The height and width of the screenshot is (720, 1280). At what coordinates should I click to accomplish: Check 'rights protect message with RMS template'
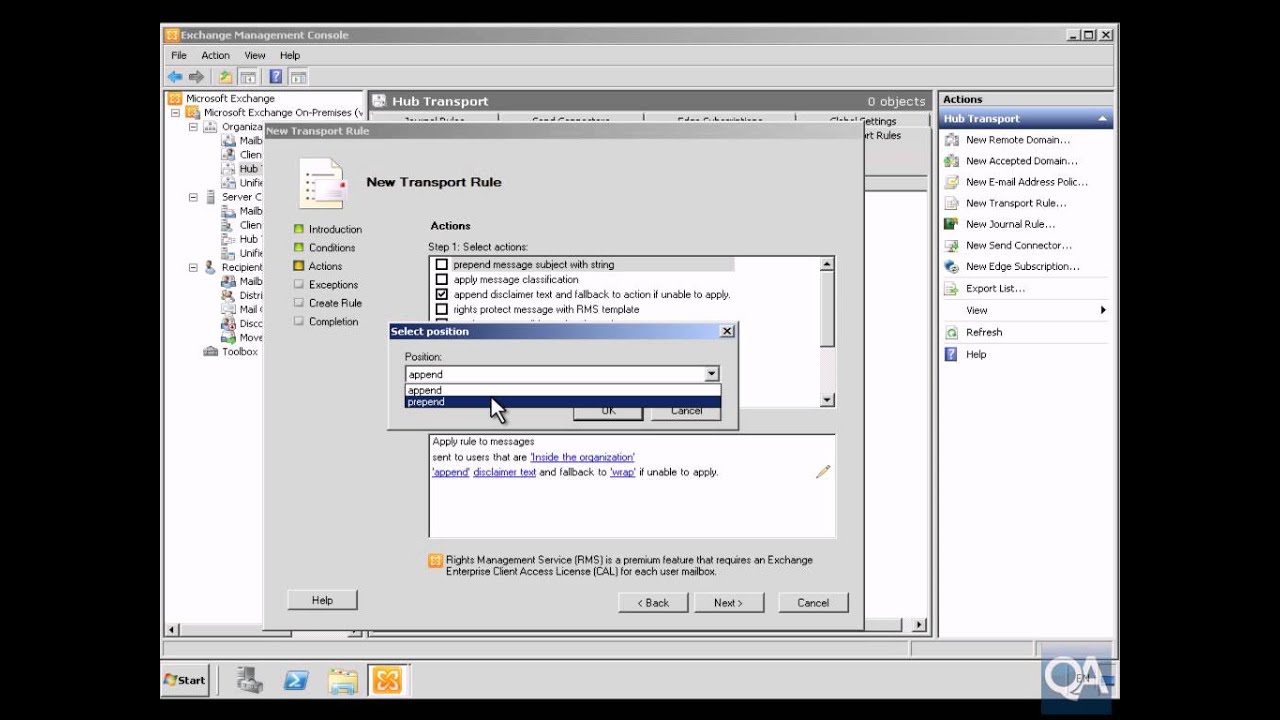(442, 310)
